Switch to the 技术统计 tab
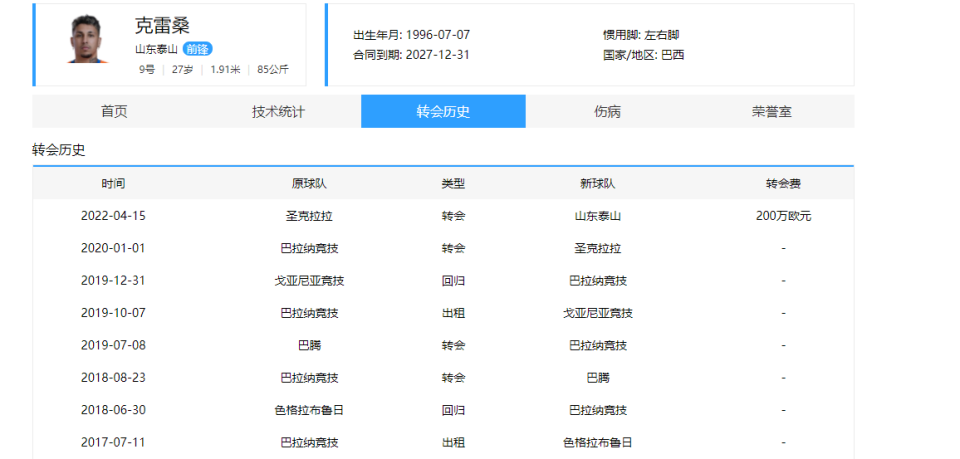 click(x=278, y=112)
